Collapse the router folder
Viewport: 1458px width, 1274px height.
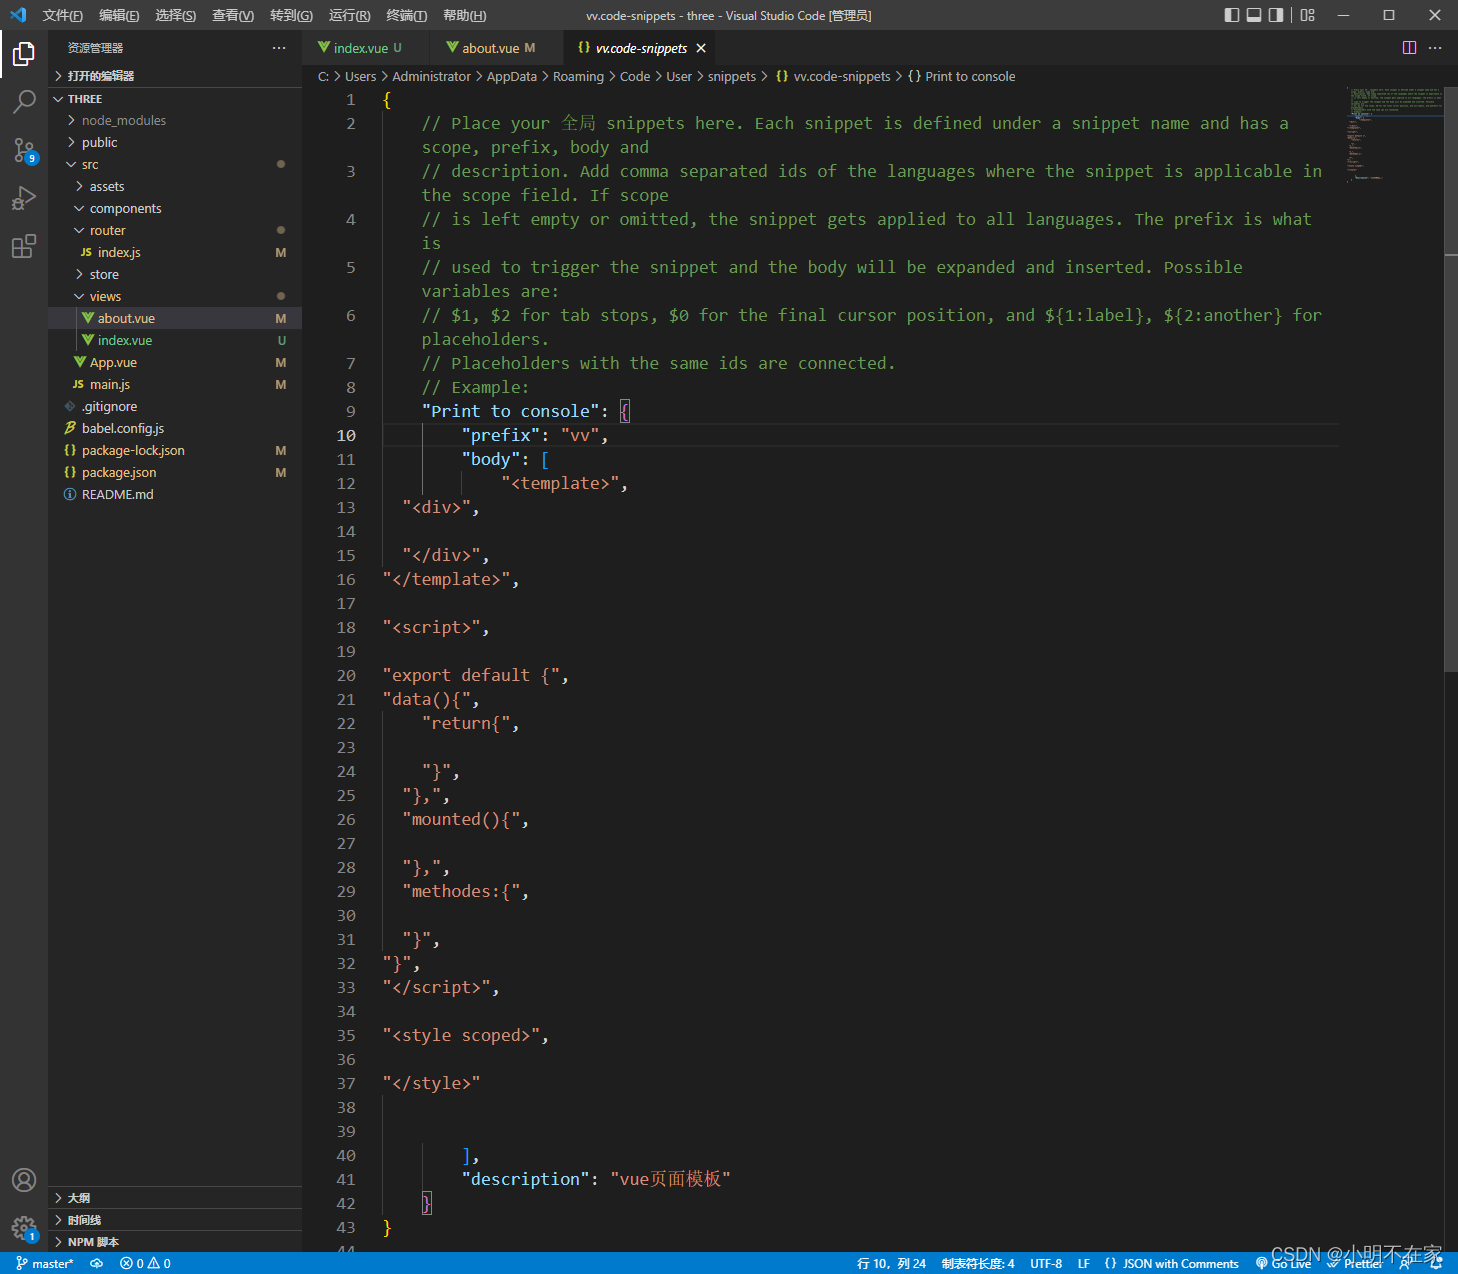click(175, 230)
